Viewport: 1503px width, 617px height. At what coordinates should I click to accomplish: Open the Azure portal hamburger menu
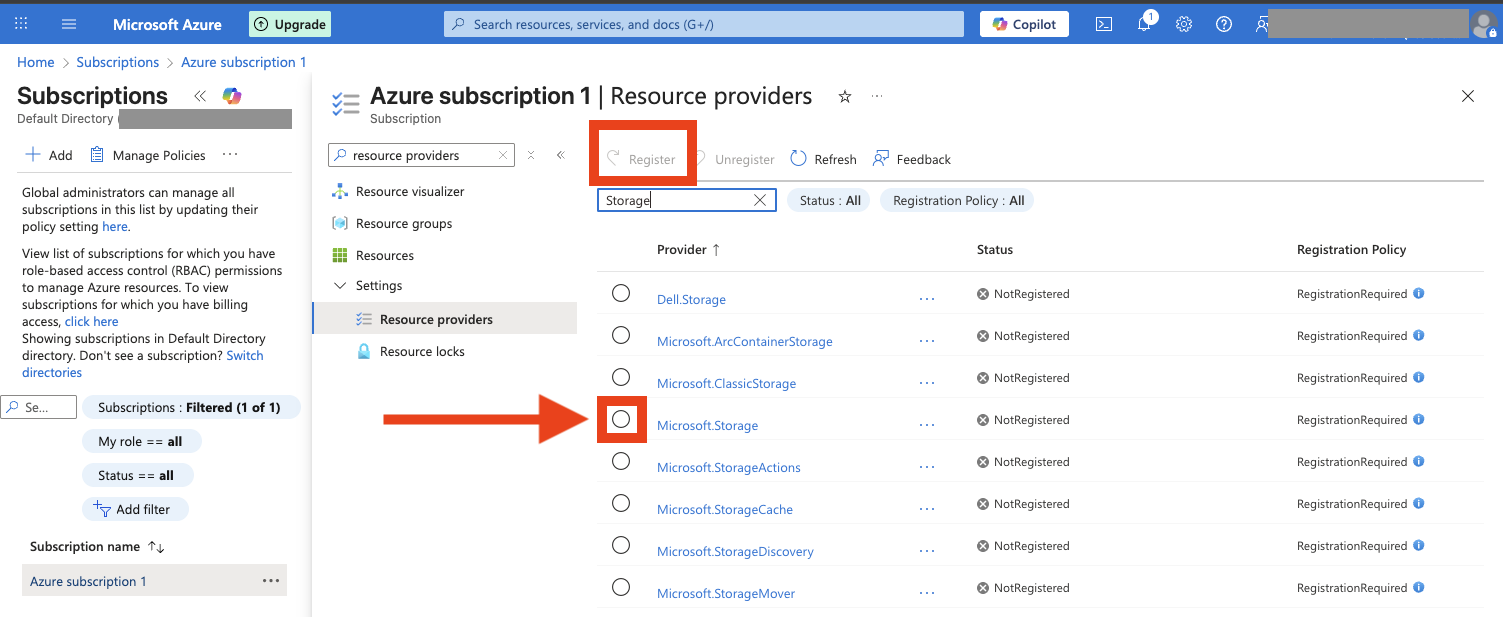(x=69, y=24)
